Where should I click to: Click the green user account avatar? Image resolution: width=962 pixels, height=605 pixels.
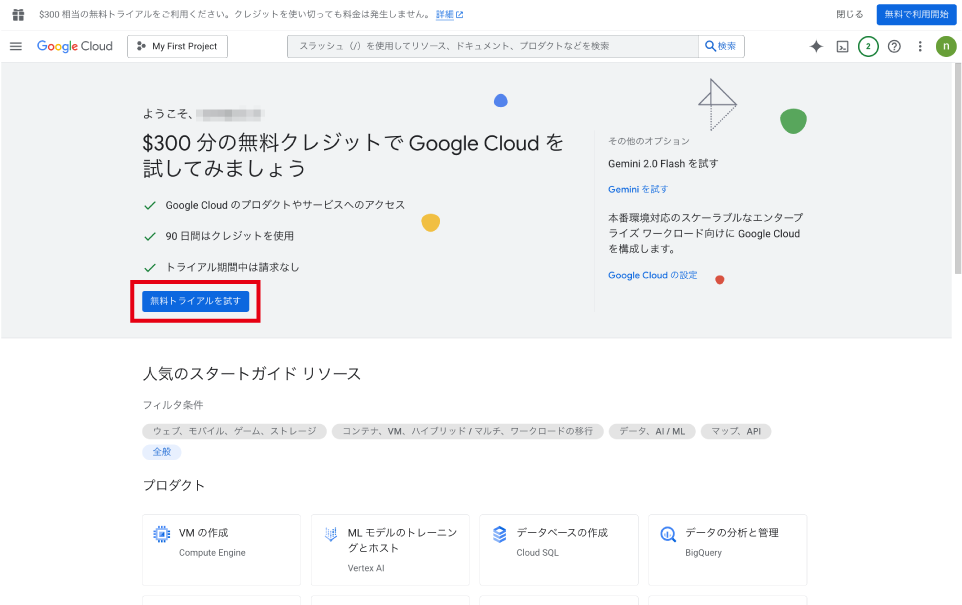(946, 46)
